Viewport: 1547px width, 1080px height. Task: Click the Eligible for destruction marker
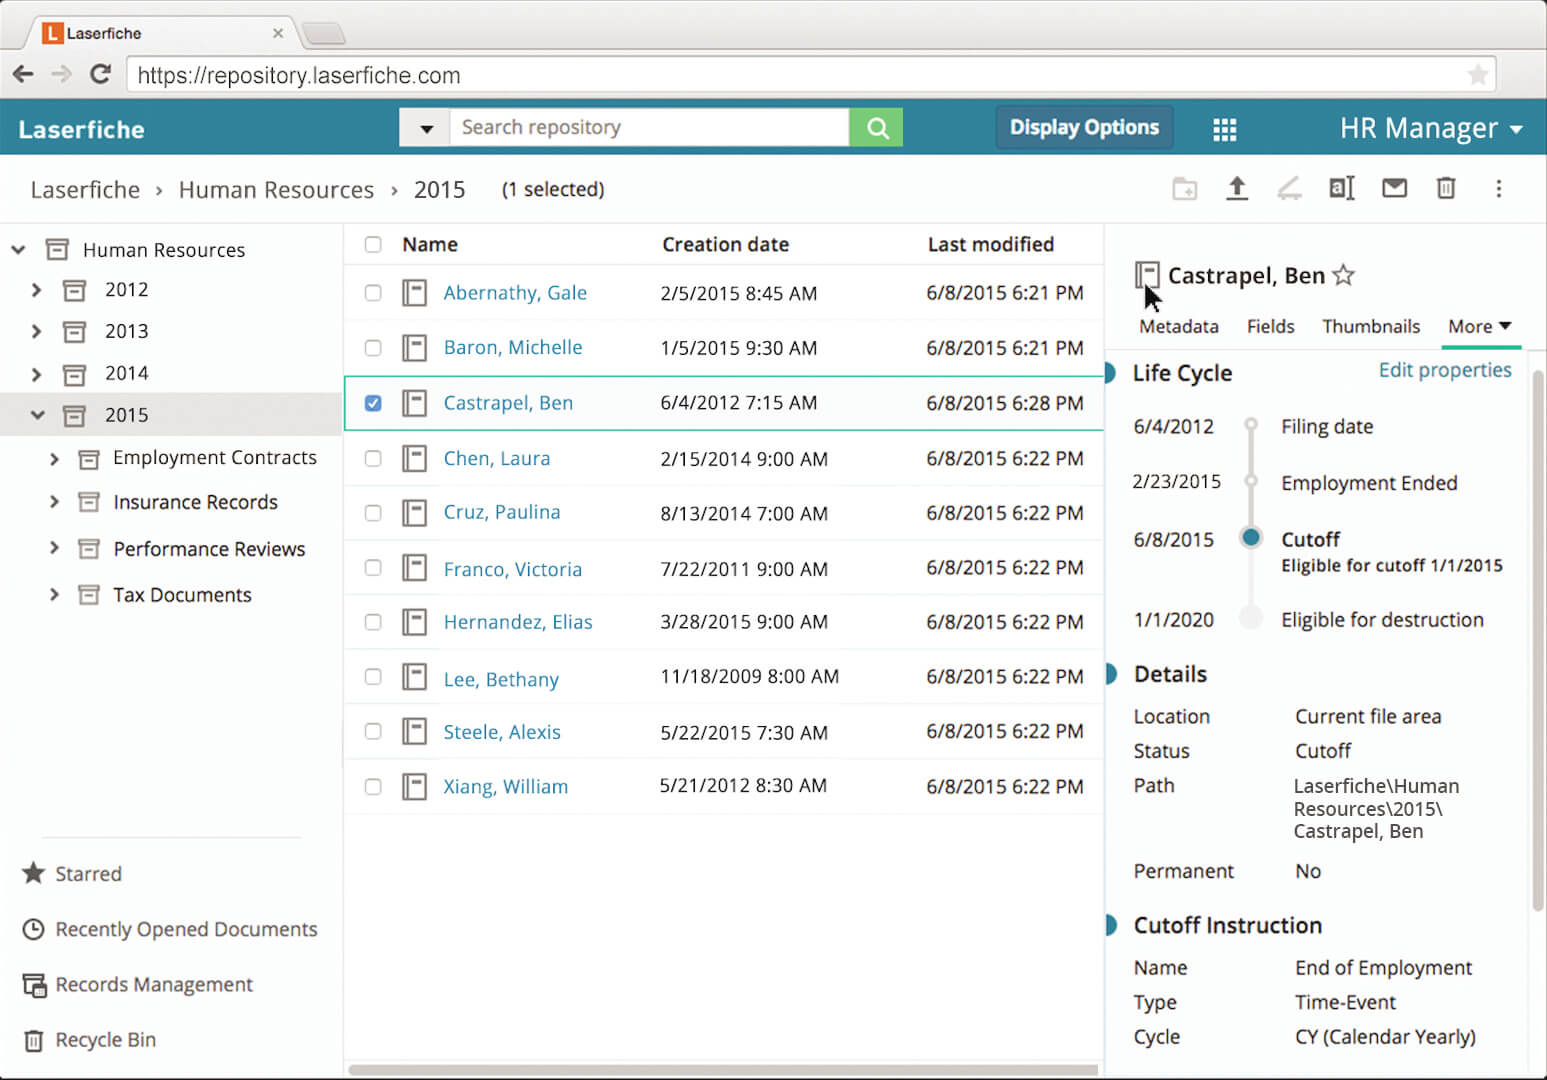[x=1250, y=618]
